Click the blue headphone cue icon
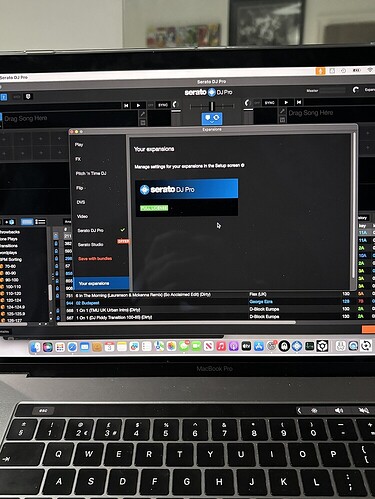This screenshot has width=375, height=499. [x=212, y=118]
